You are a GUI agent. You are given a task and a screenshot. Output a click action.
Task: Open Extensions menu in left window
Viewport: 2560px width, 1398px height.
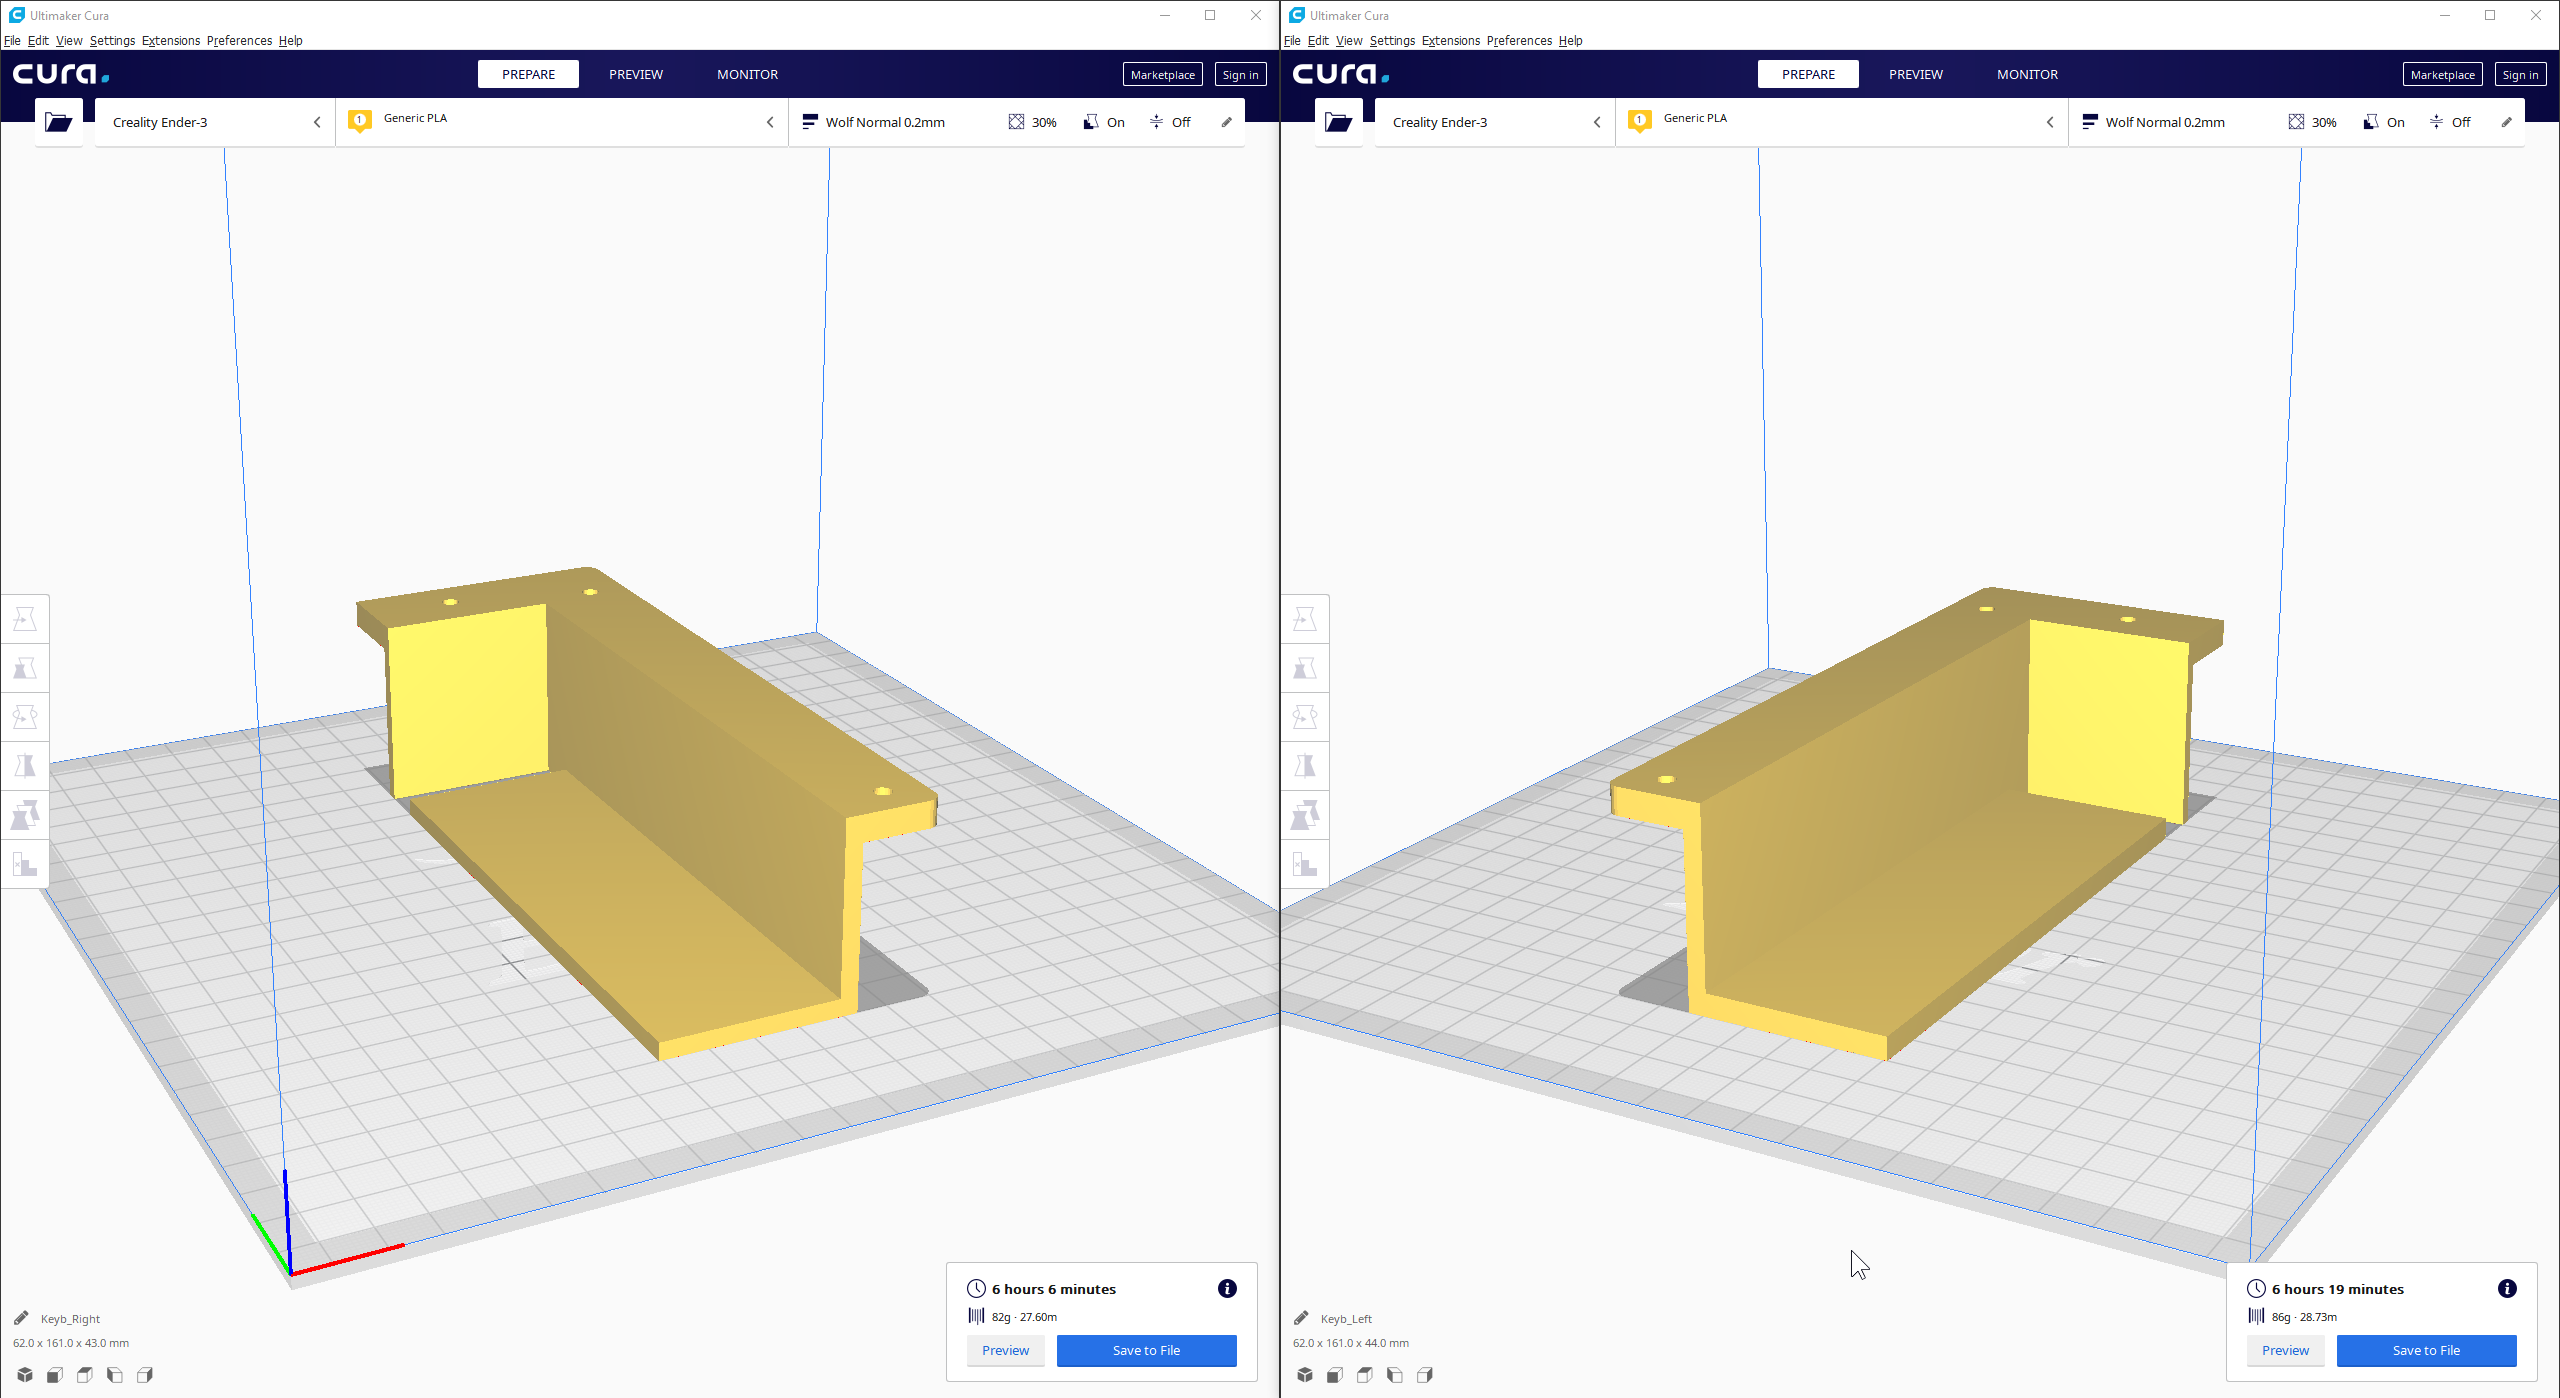(171, 40)
